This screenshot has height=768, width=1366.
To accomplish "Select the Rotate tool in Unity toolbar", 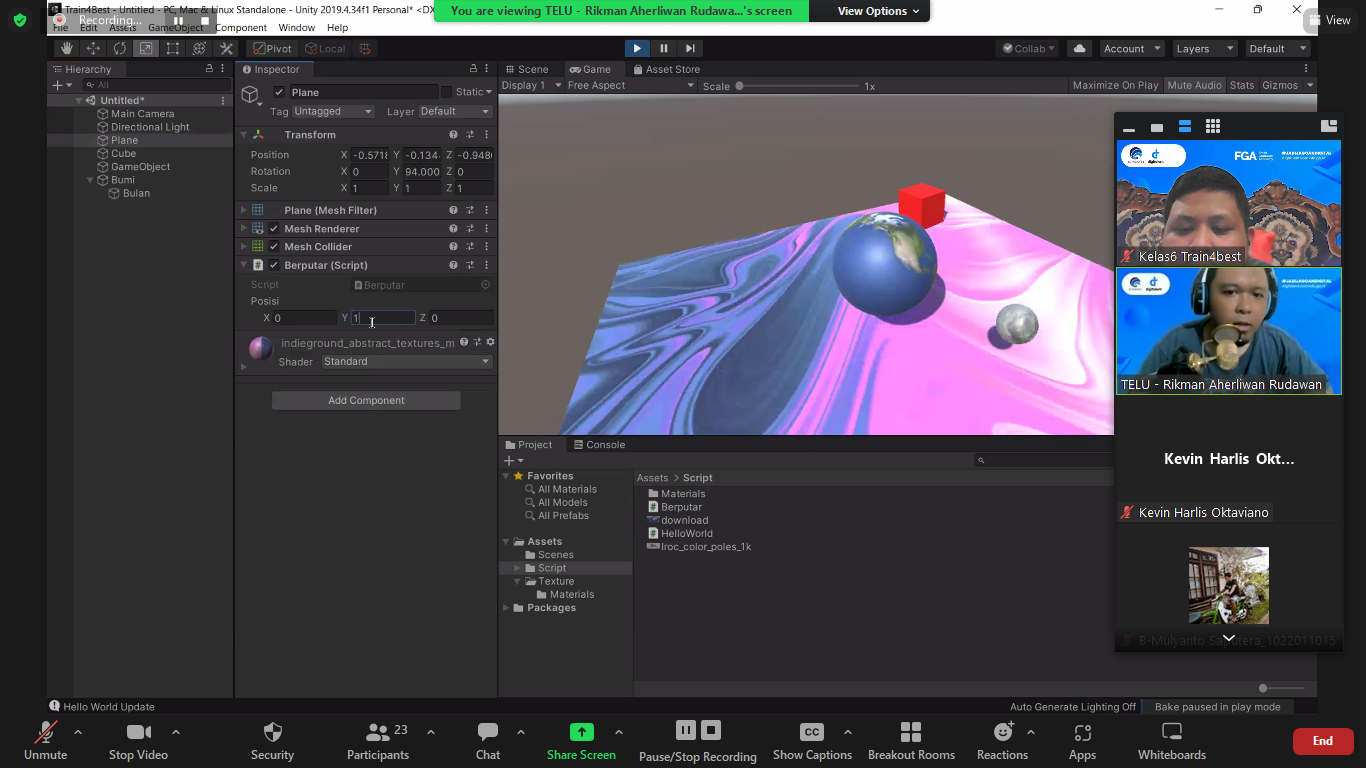I will click(x=120, y=48).
